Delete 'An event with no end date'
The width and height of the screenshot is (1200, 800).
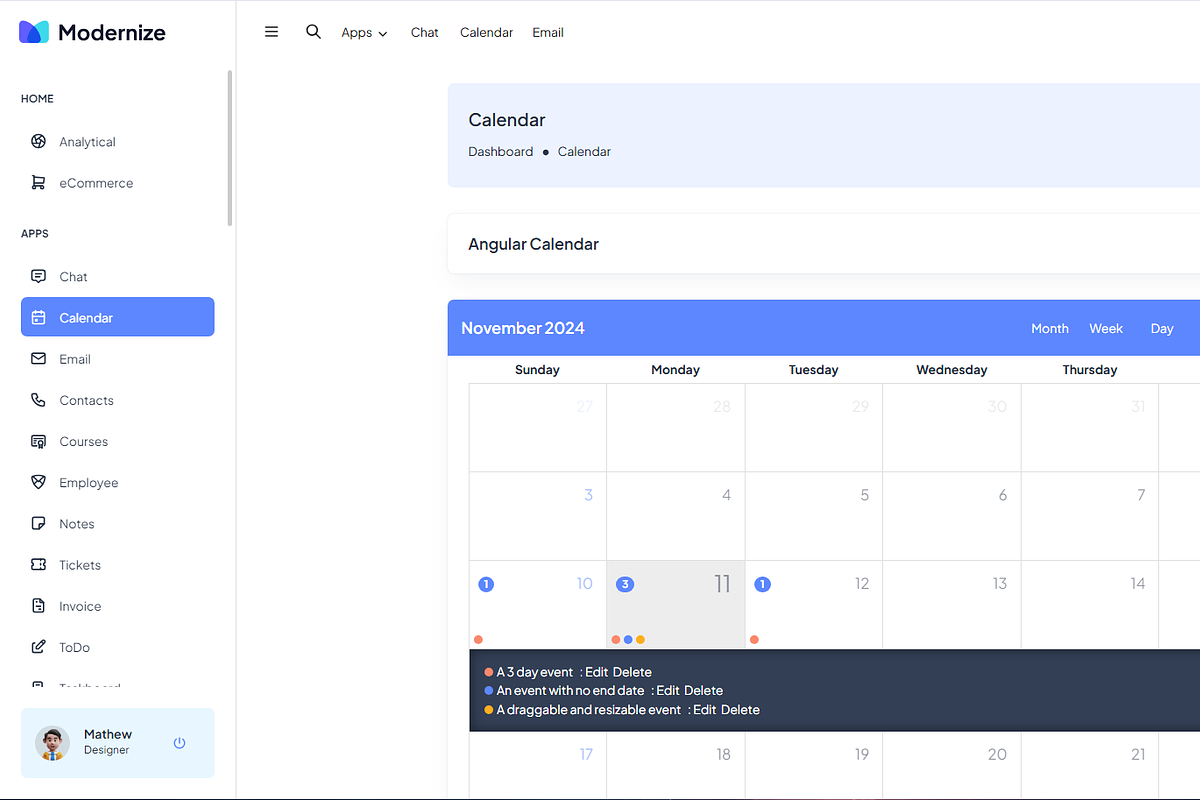tap(704, 690)
